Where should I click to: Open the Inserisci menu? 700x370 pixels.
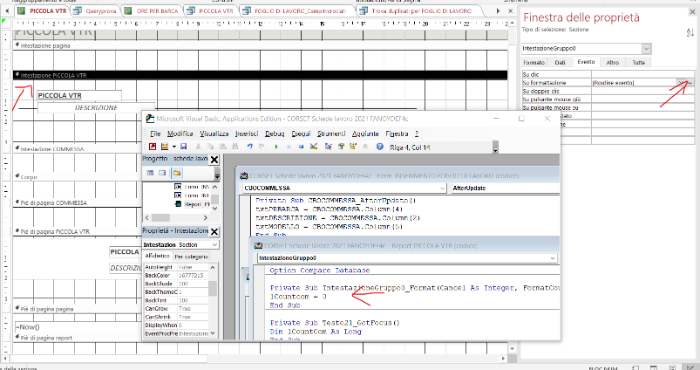tap(246, 133)
